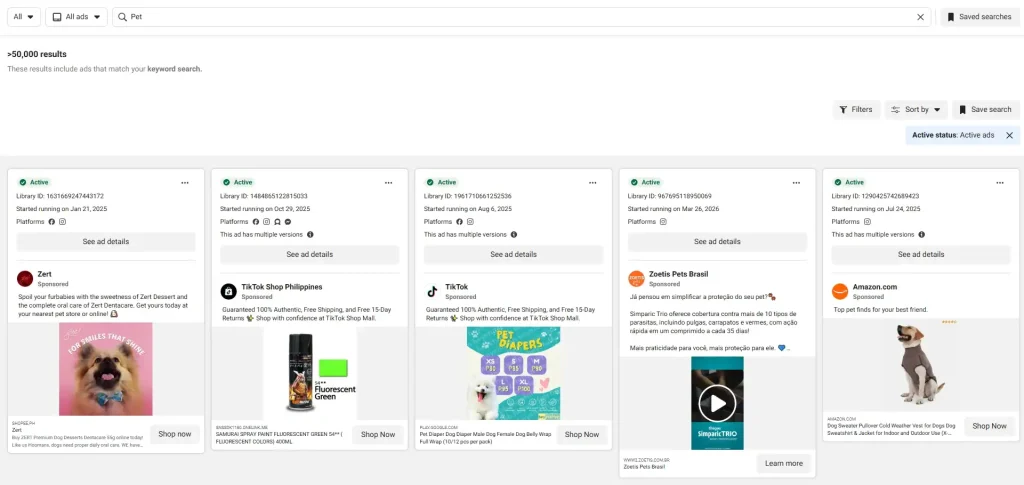The width and height of the screenshot is (1024, 485).
Task: See ad details for TikTok Shop Philippines ad
Action: coord(310,255)
